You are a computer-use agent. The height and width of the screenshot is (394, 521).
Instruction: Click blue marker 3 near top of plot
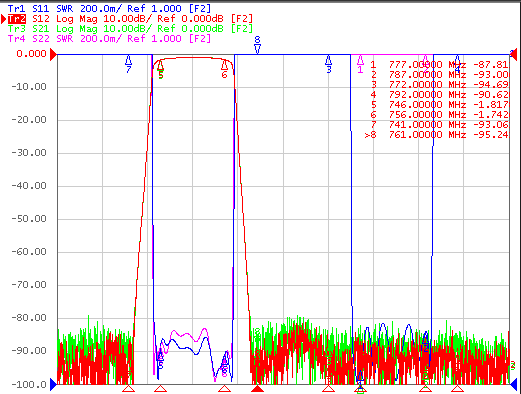[x=329, y=64]
